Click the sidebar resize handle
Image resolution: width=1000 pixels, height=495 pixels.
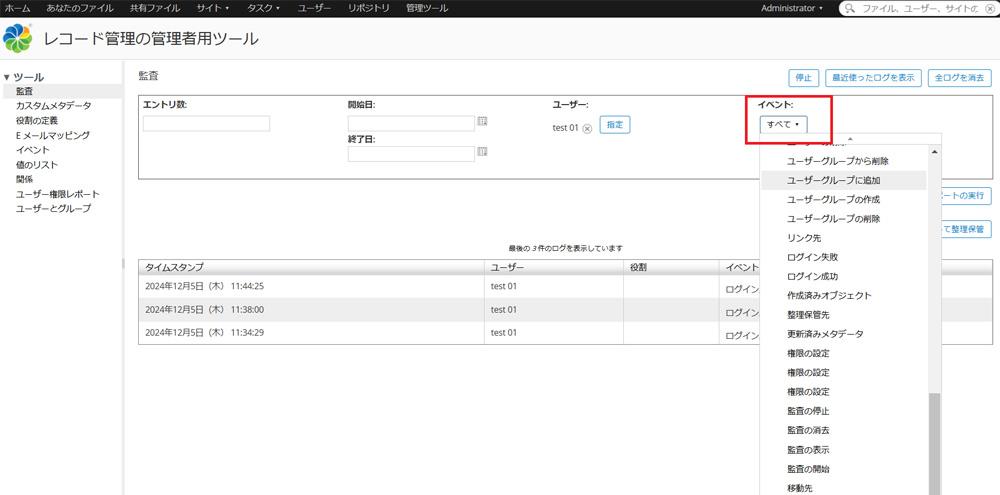[x=123, y=263]
